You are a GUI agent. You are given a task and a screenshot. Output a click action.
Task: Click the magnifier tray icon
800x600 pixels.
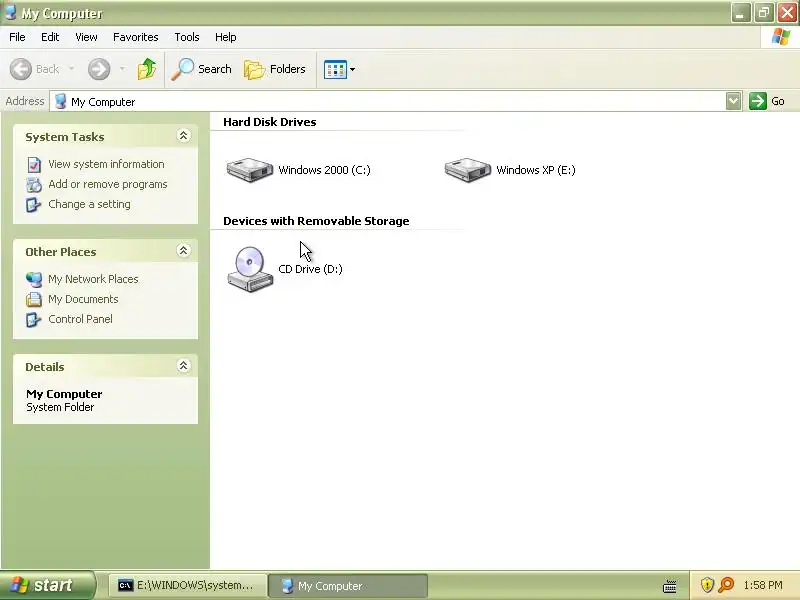pyautogui.click(x=726, y=585)
